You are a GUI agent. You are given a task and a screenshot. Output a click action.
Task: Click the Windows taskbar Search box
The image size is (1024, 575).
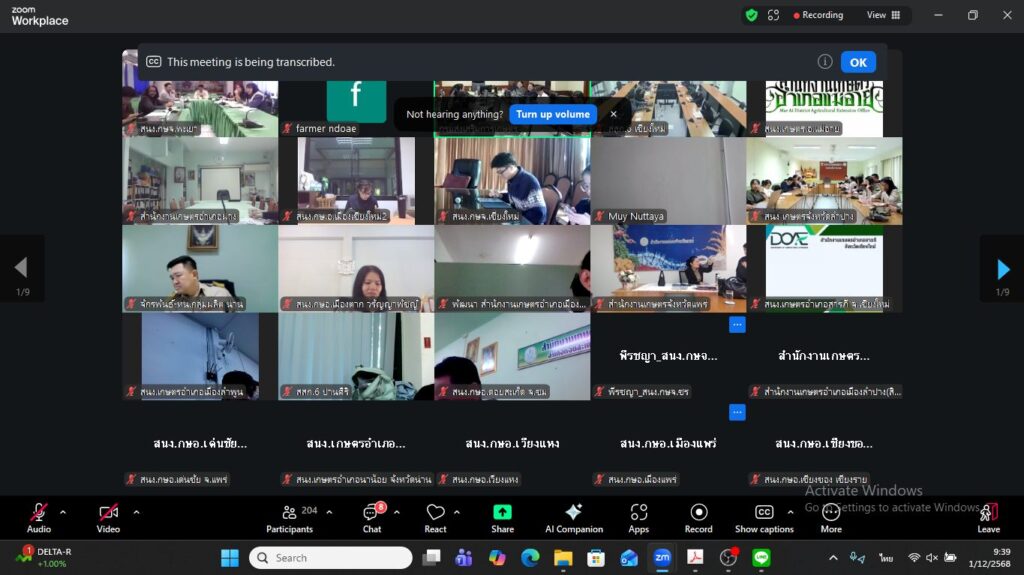(331, 558)
